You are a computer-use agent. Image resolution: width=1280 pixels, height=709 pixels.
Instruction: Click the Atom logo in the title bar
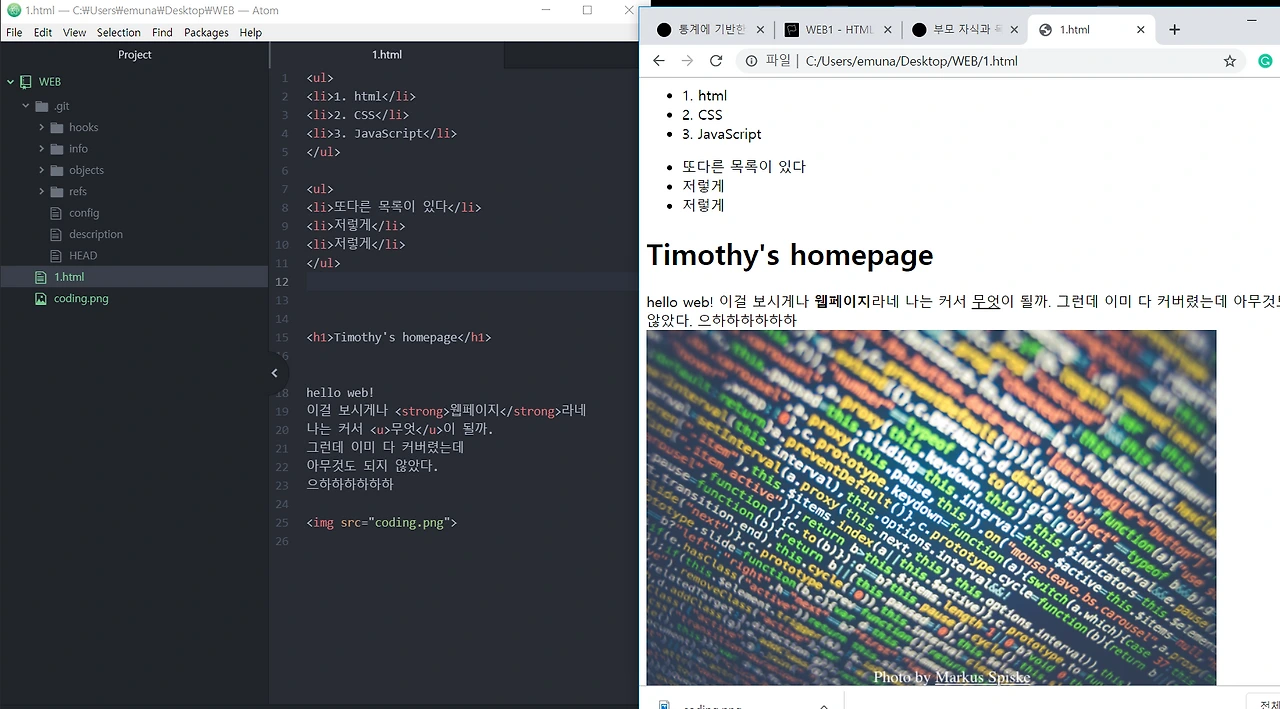14,10
